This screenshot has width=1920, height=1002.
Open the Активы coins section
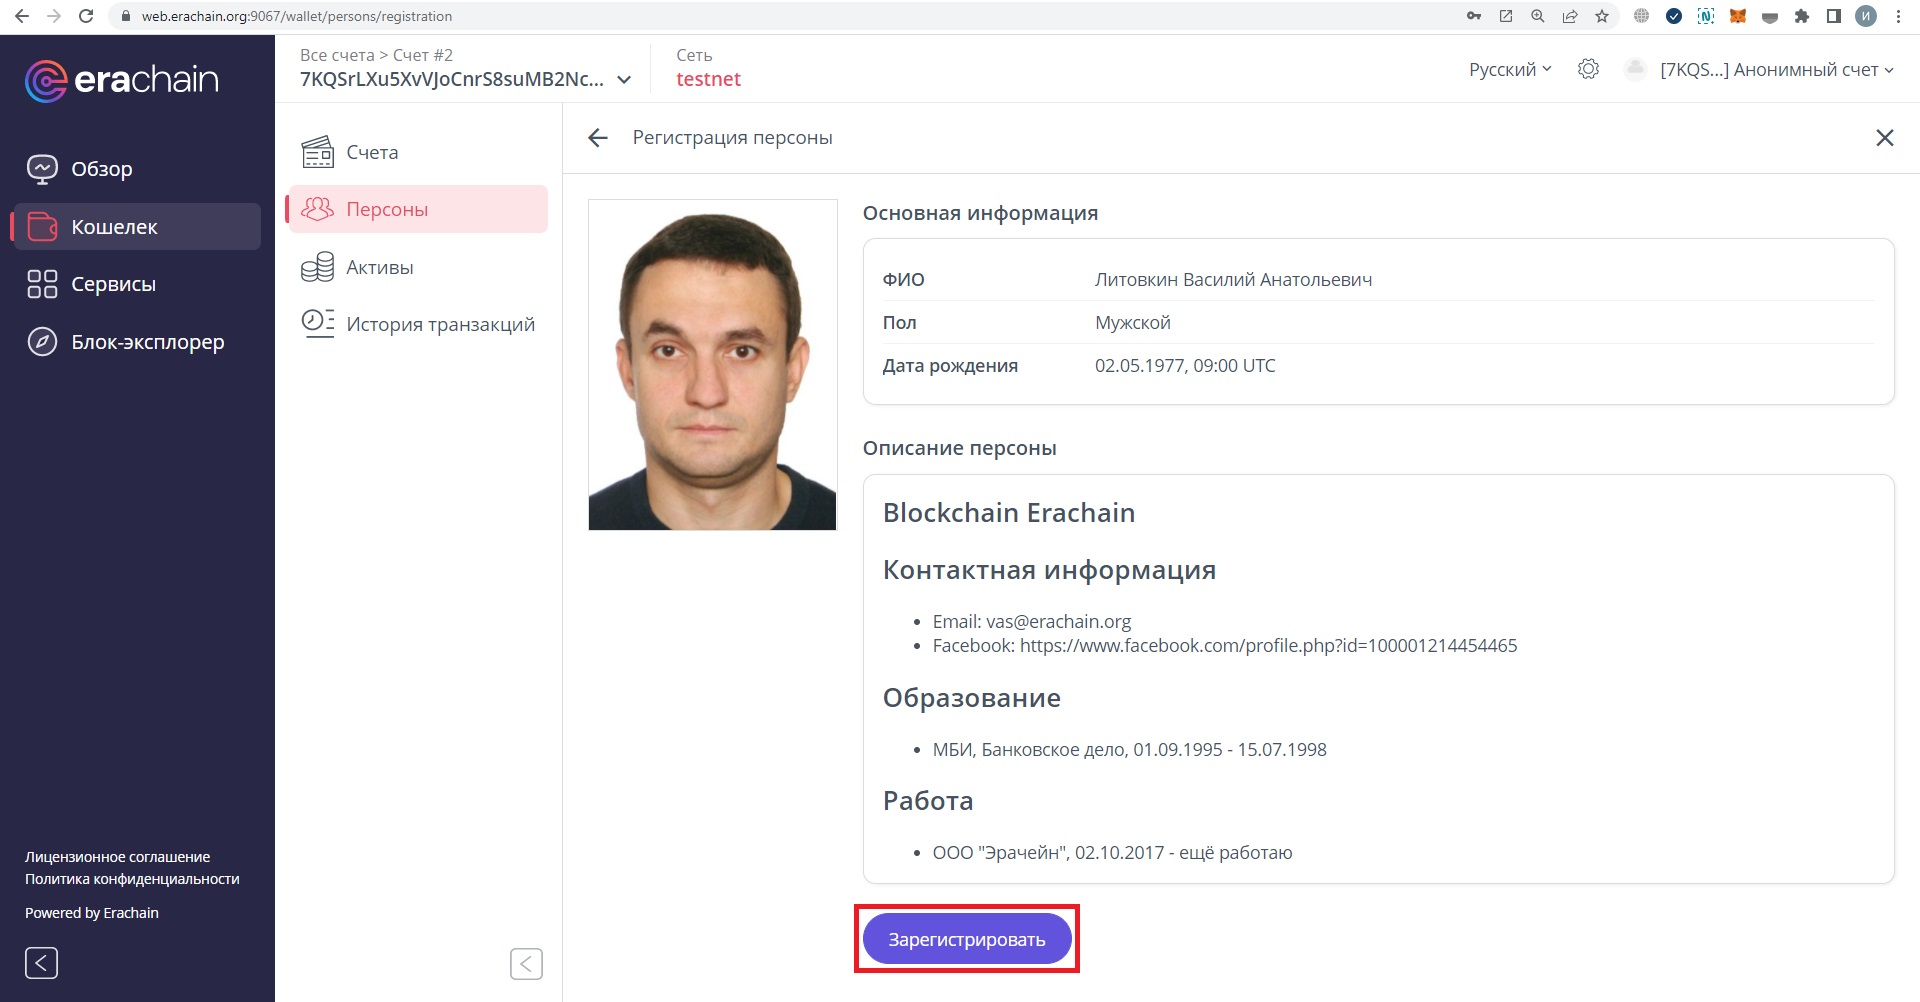pyautogui.click(x=379, y=267)
